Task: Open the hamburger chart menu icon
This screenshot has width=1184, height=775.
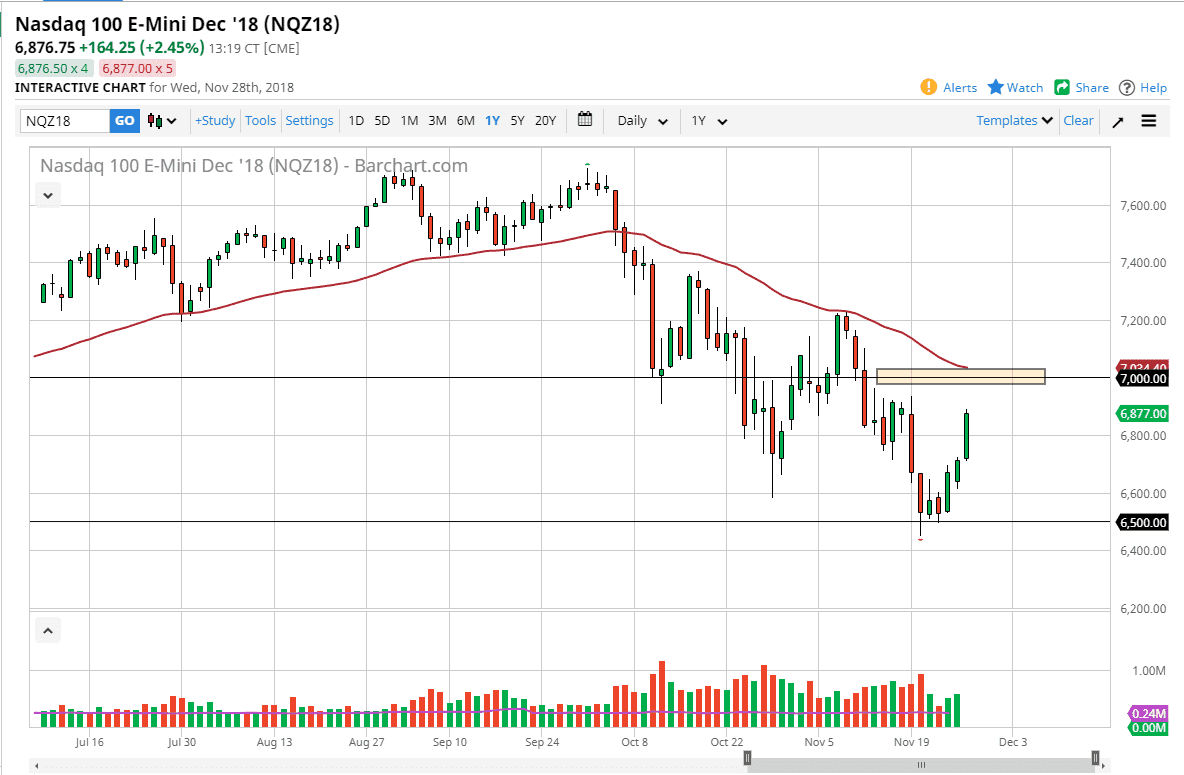Action: coord(1149,120)
